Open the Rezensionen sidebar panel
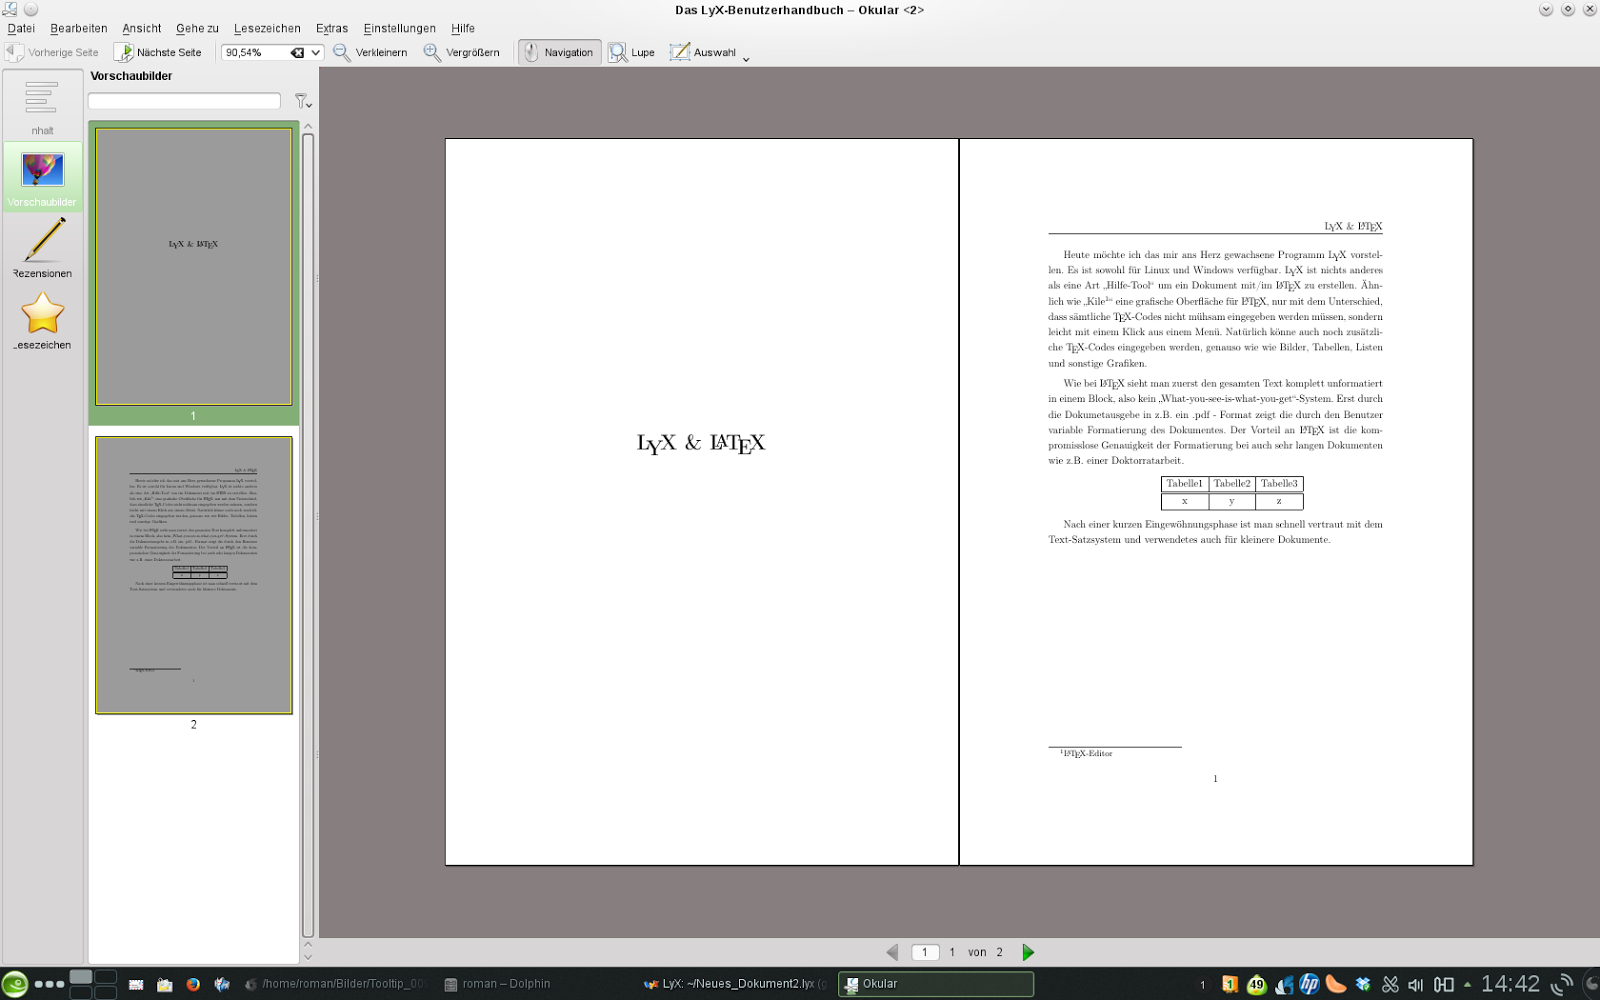The height and width of the screenshot is (1000, 1600). pos(42,248)
